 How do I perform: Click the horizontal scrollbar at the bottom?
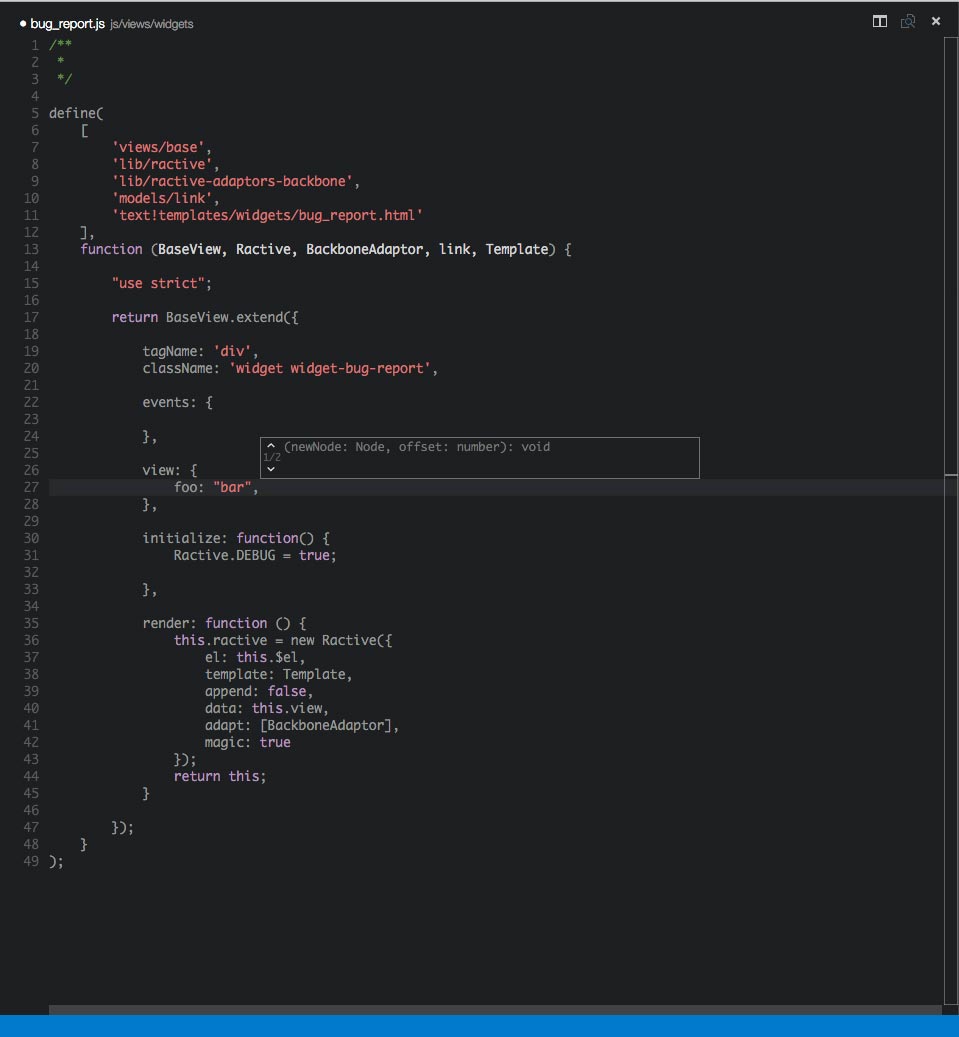[495, 1010]
